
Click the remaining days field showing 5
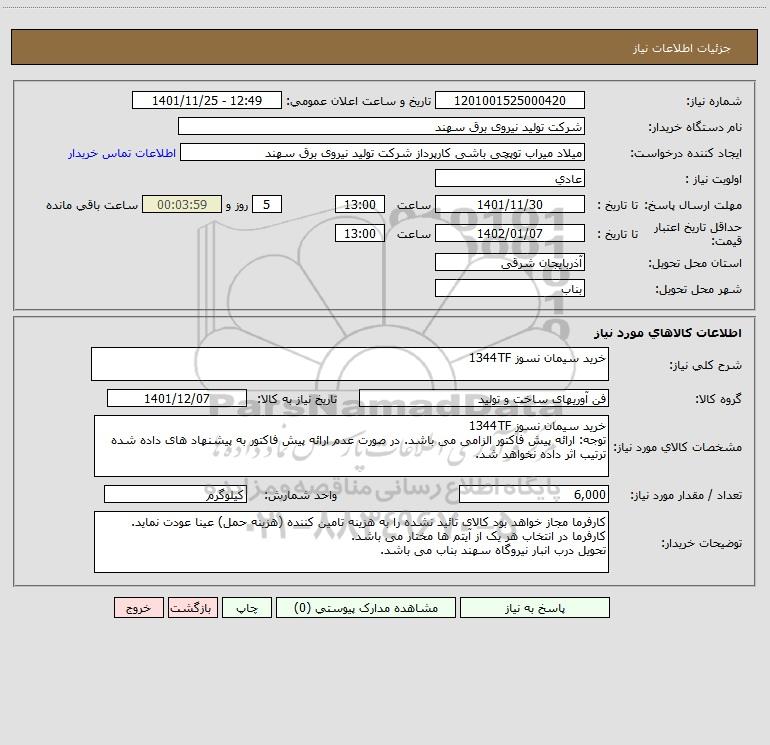(x=267, y=204)
